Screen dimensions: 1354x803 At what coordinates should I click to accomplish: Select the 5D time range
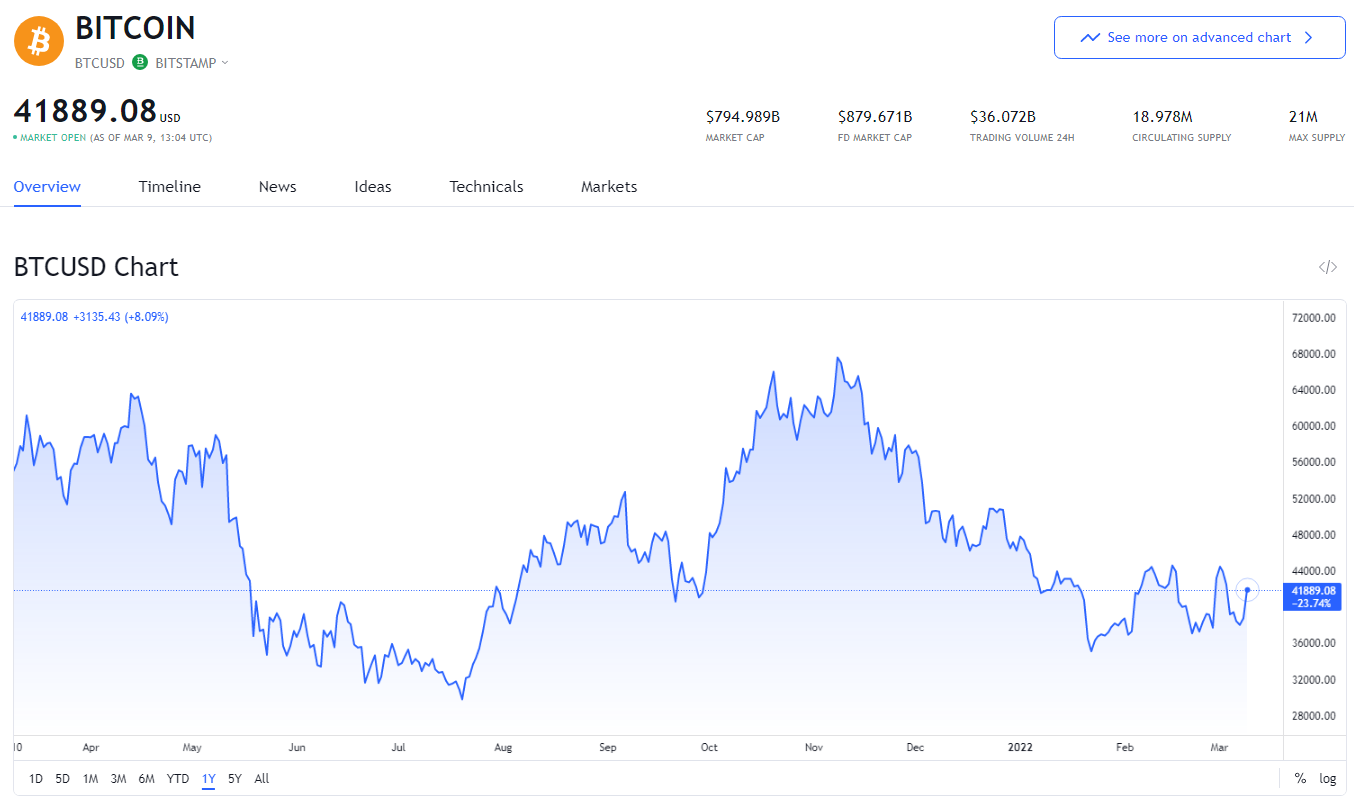click(x=63, y=779)
